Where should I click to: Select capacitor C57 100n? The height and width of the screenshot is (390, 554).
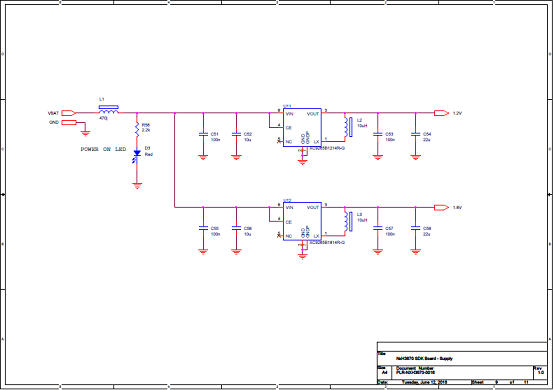378,229
